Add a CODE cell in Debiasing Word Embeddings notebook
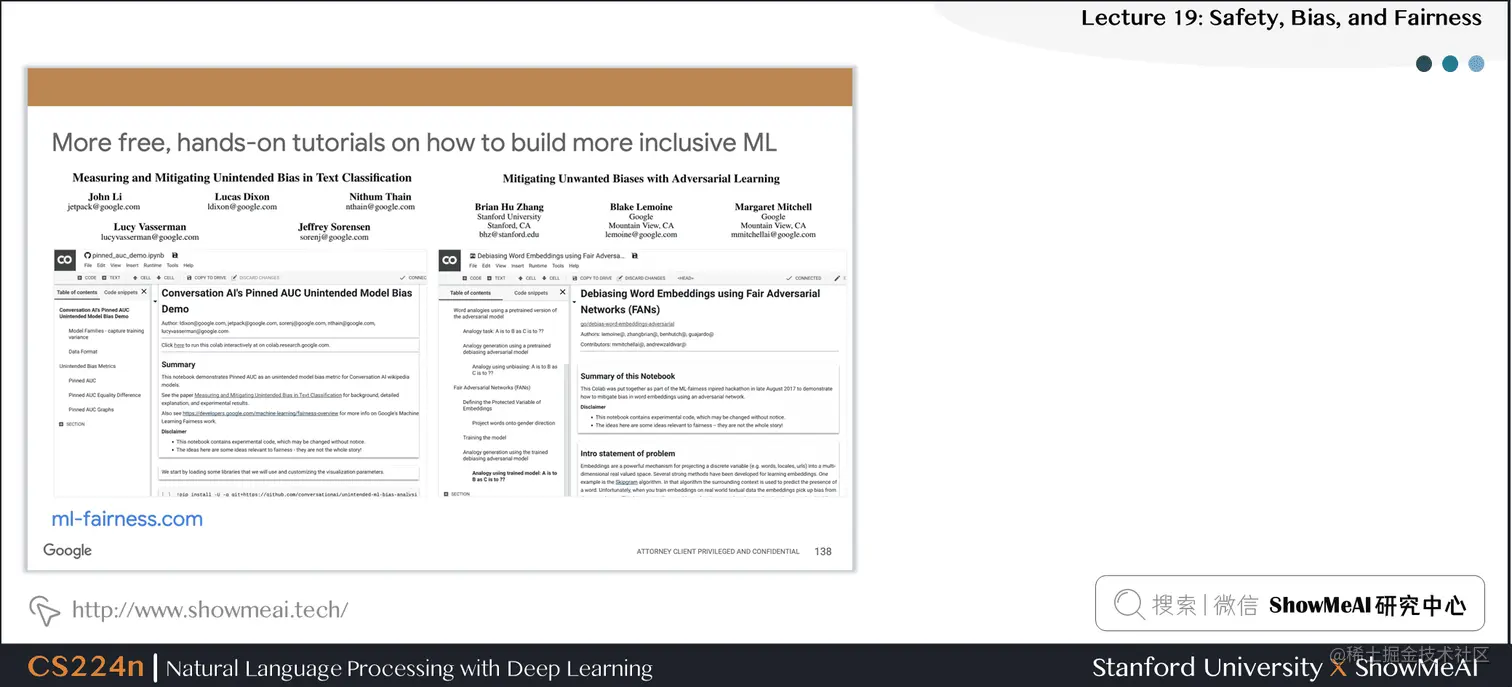This screenshot has width=1512, height=687. (x=472, y=278)
